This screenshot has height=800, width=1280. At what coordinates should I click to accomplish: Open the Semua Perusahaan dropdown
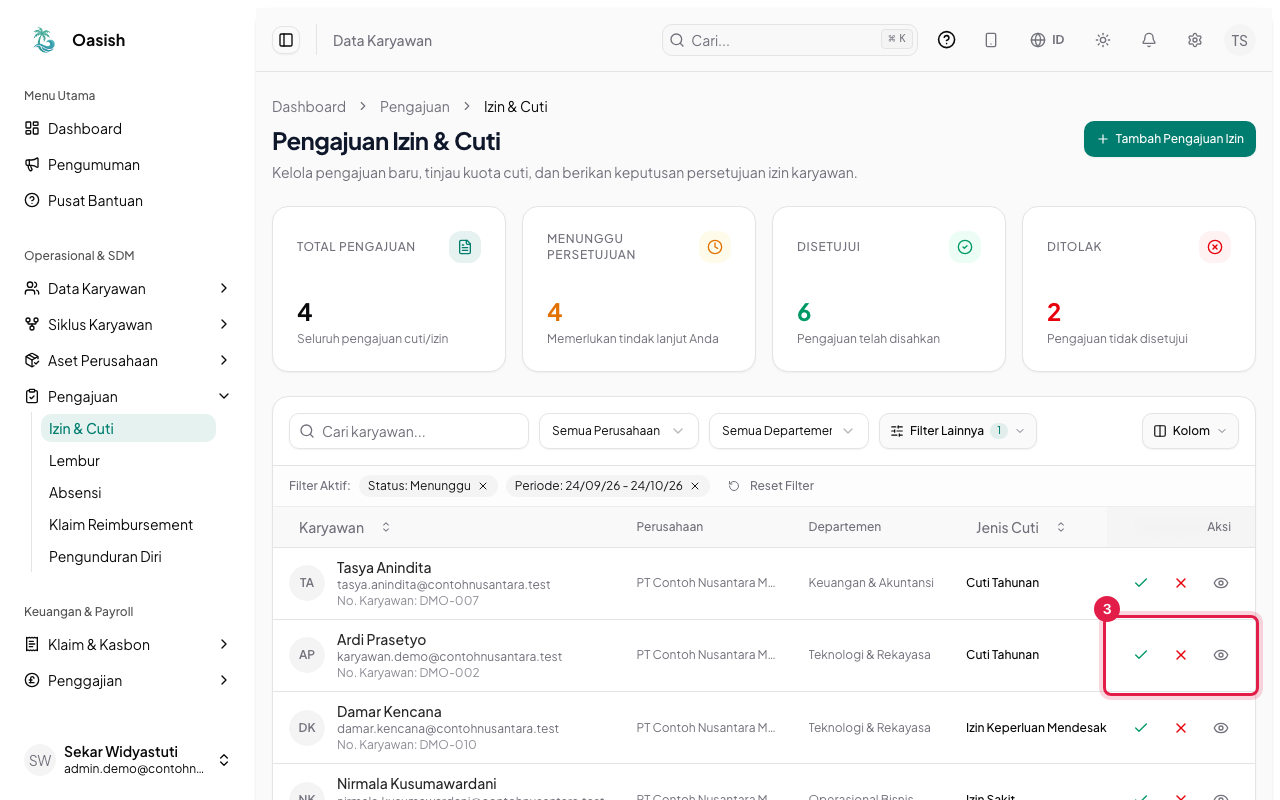click(x=619, y=431)
